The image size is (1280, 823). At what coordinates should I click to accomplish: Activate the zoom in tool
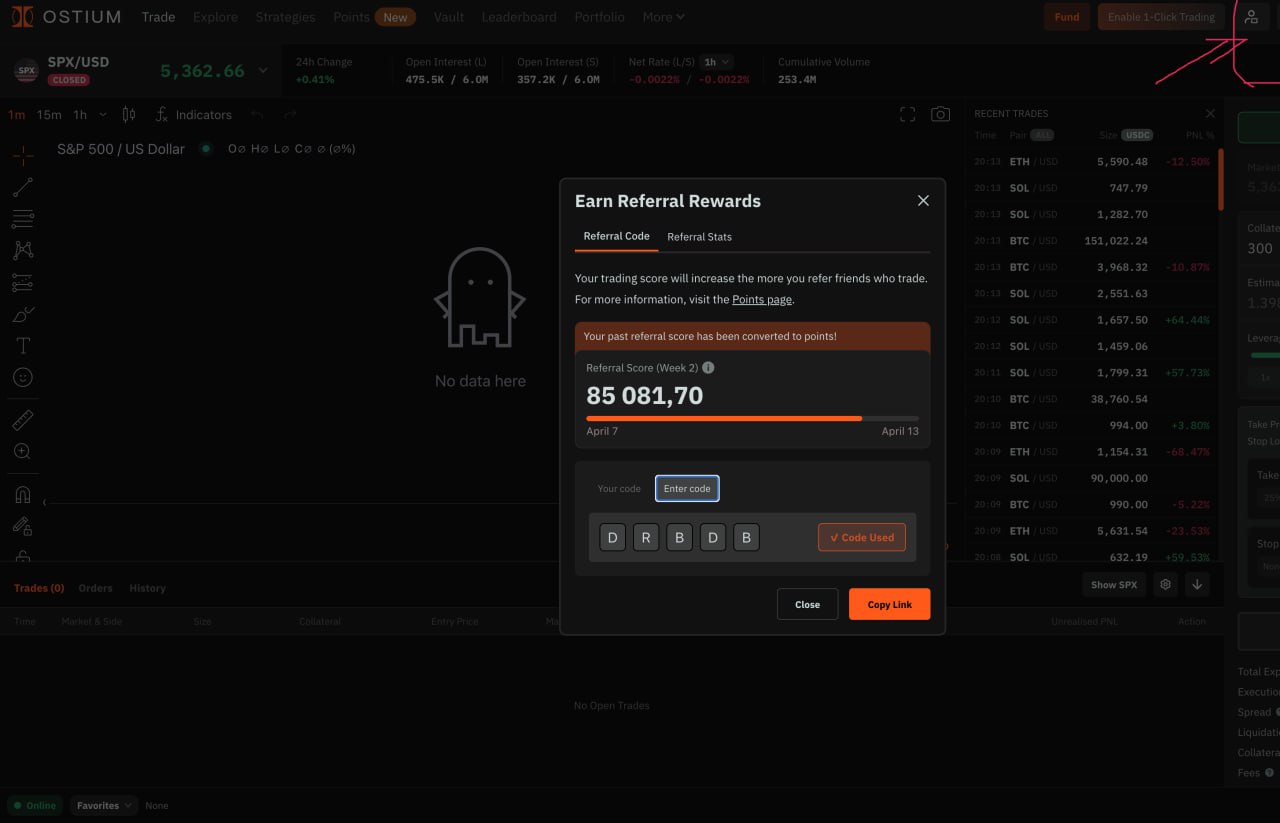click(23, 452)
